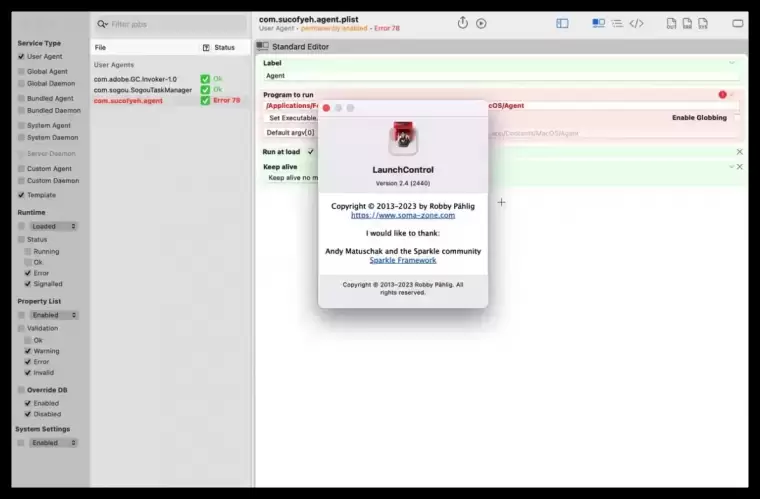Image resolution: width=760 pixels, height=499 pixels.
Task: Toggle the Run at load checkbox
Action: [x=311, y=152]
